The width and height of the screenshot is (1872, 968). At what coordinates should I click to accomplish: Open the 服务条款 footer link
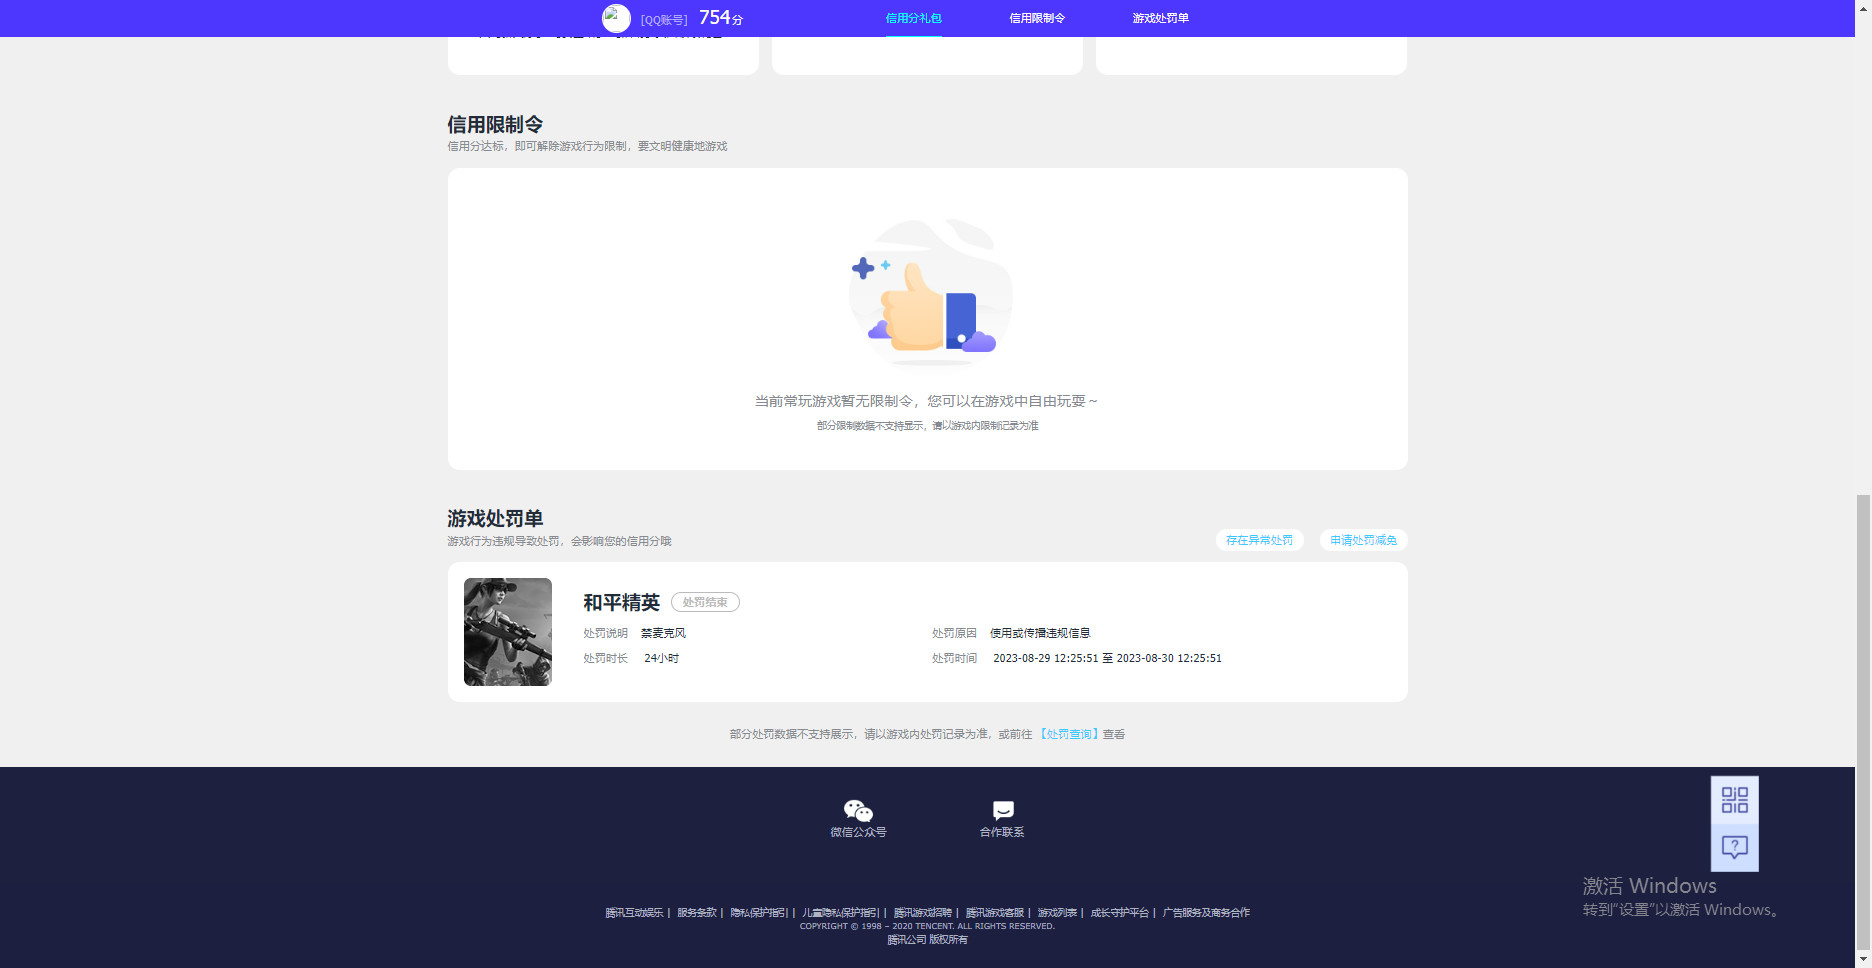click(697, 913)
